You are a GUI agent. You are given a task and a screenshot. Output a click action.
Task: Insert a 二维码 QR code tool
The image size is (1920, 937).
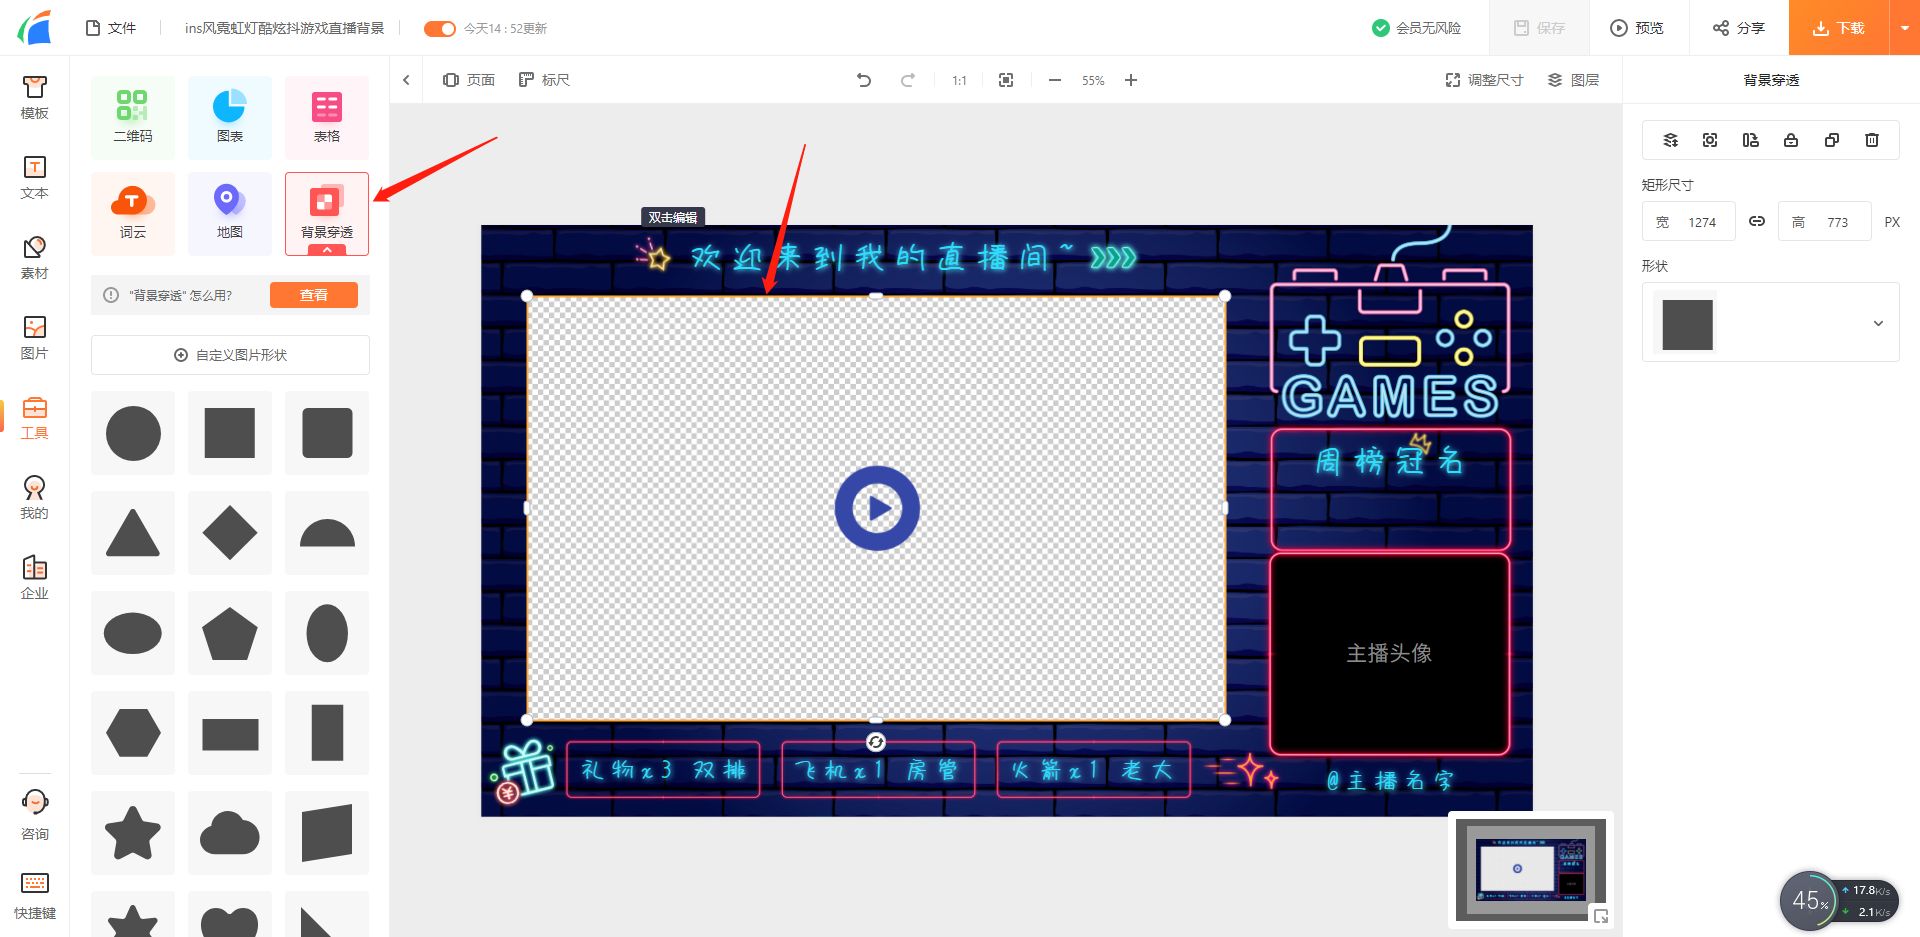[x=133, y=117]
